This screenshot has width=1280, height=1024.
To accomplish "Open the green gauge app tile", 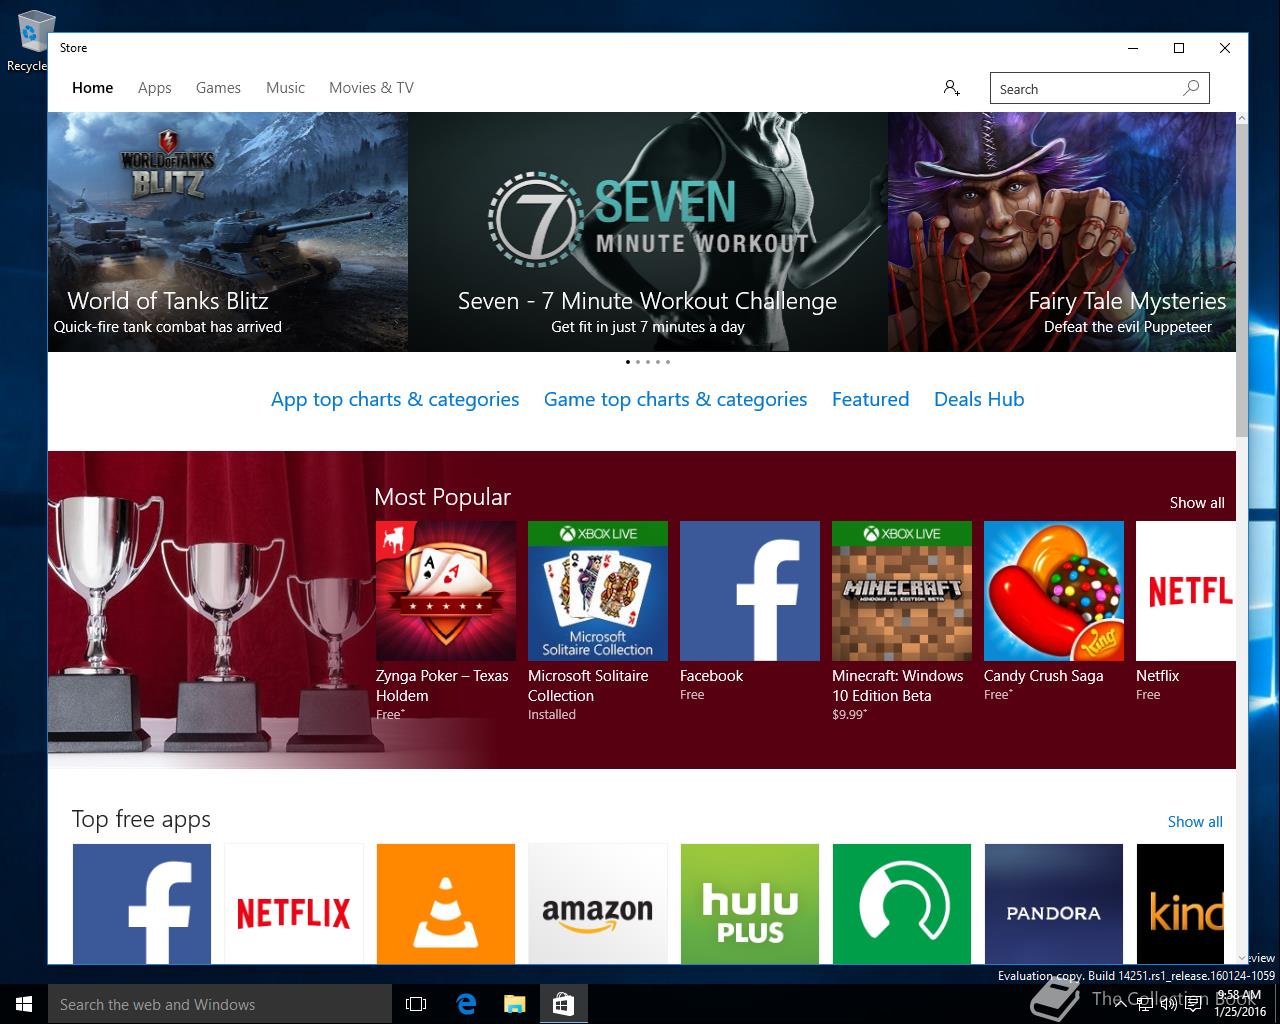I will point(902,904).
